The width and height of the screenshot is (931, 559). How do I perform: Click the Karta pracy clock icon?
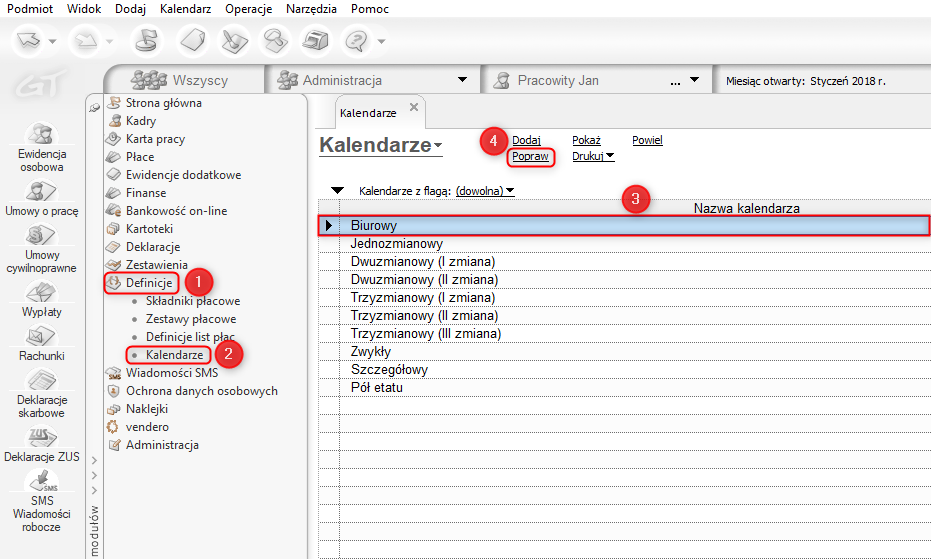(113, 139)
